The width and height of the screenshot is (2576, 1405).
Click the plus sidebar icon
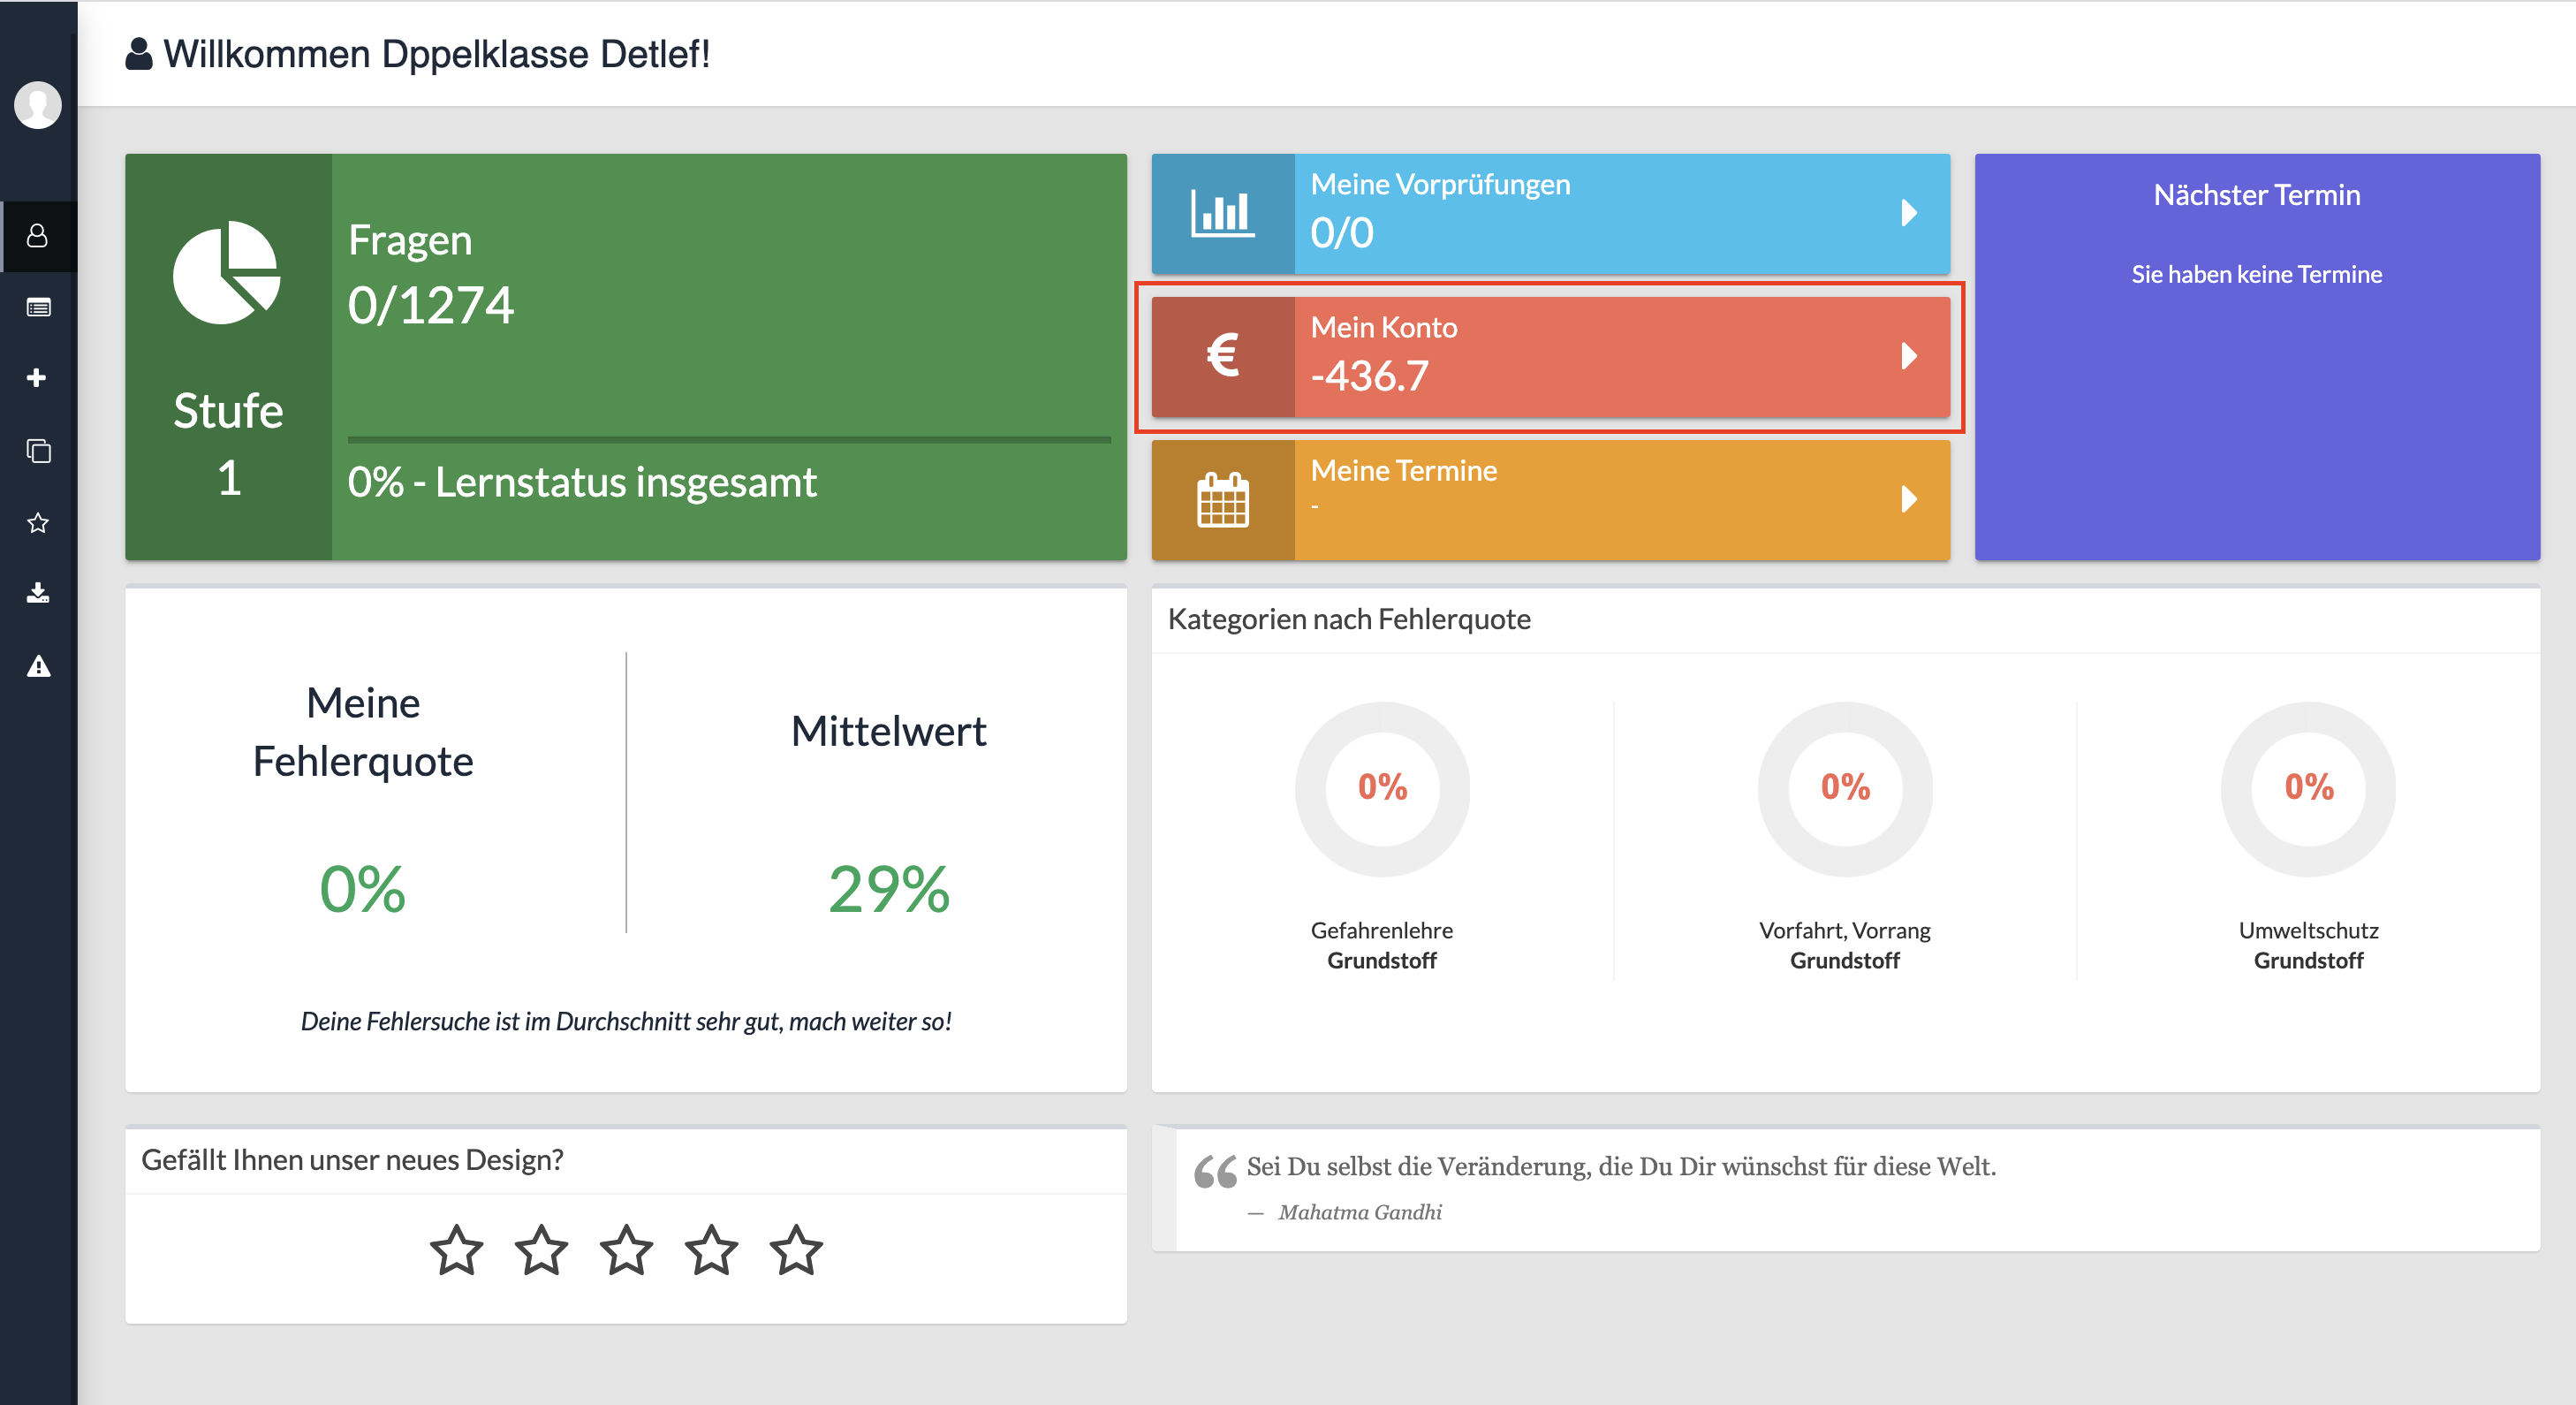click(37, 378)
